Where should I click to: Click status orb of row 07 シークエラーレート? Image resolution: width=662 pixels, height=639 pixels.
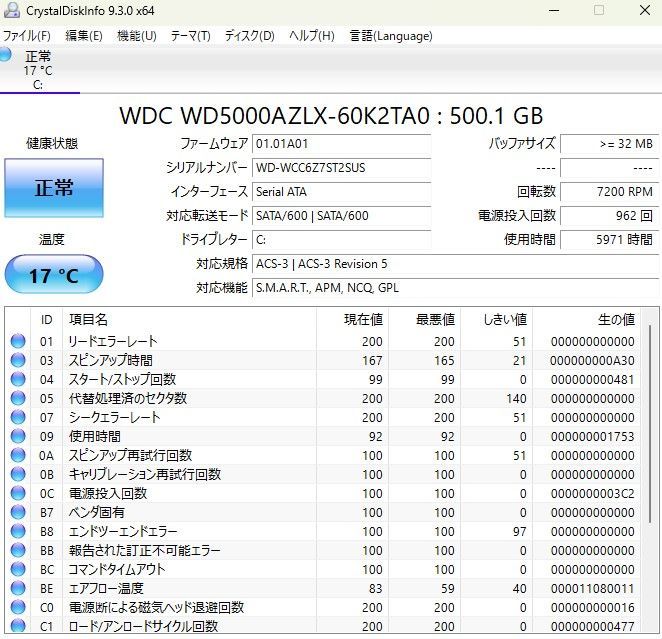[x=18, y=417]
